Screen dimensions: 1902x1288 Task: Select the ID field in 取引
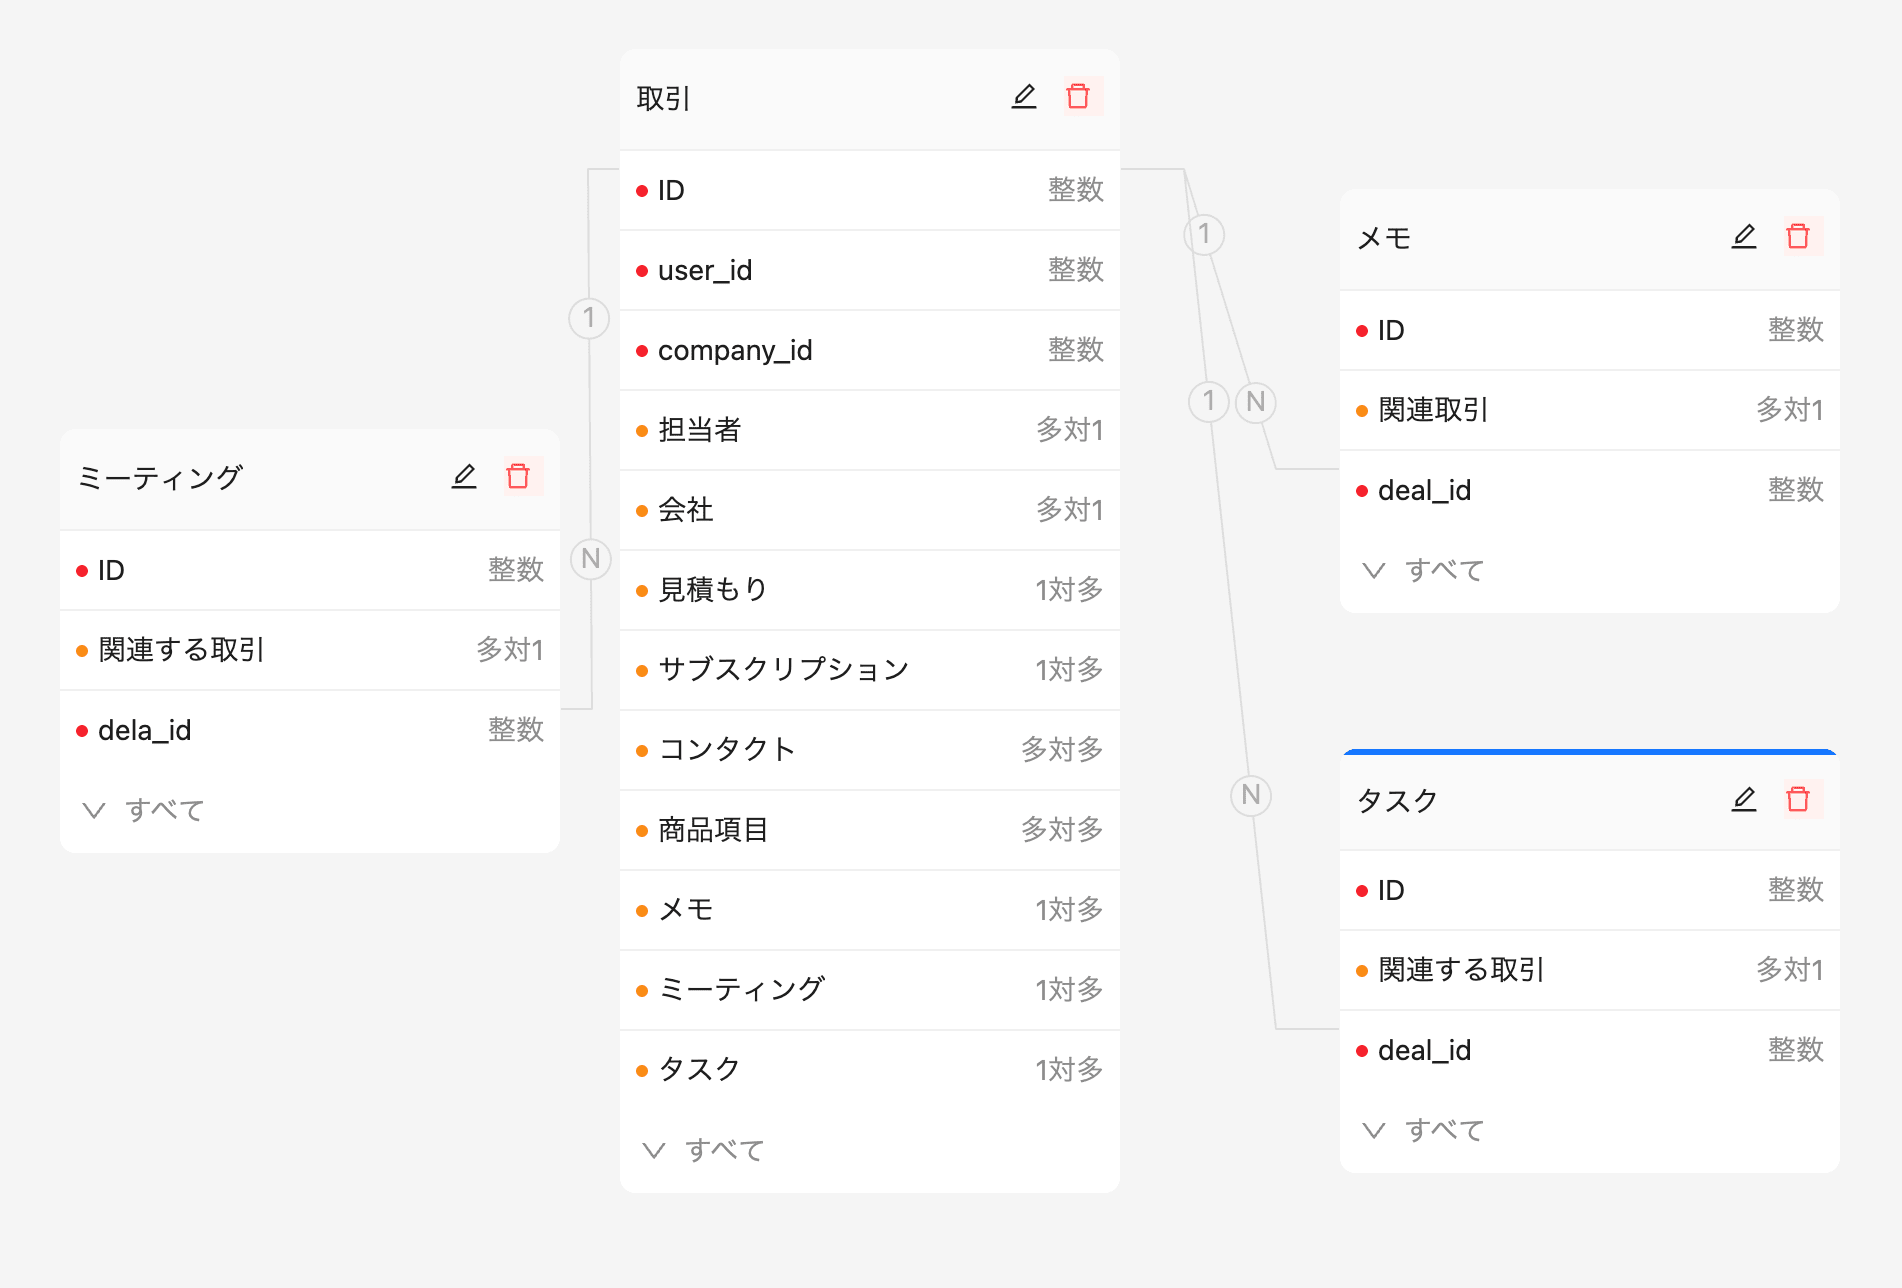coord(870,190)
